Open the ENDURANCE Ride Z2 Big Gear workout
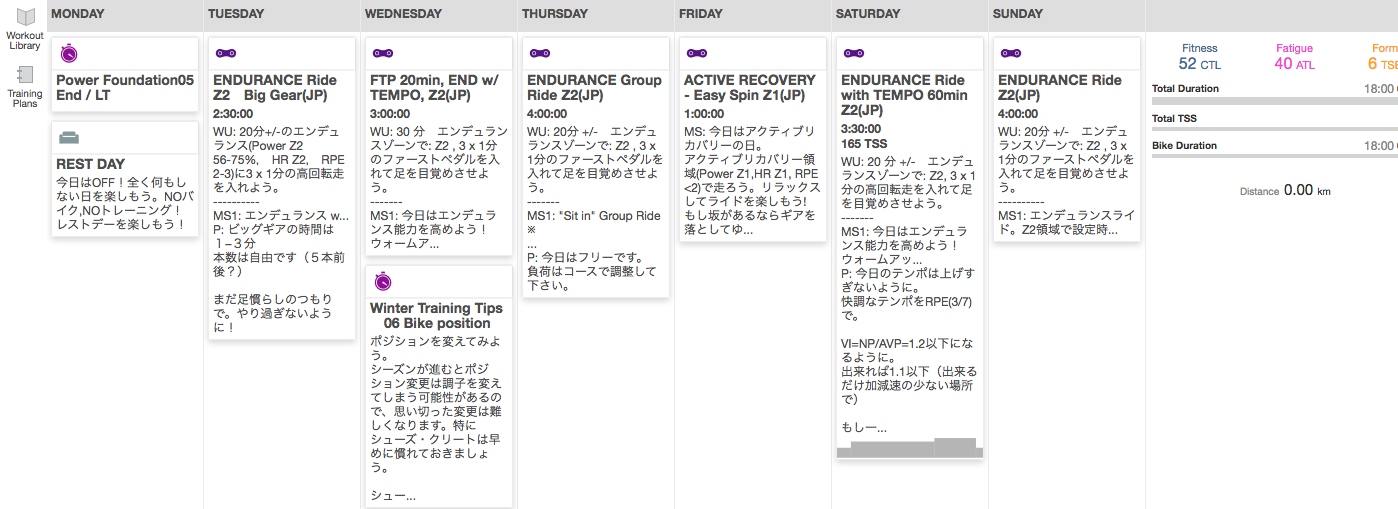 275,87
